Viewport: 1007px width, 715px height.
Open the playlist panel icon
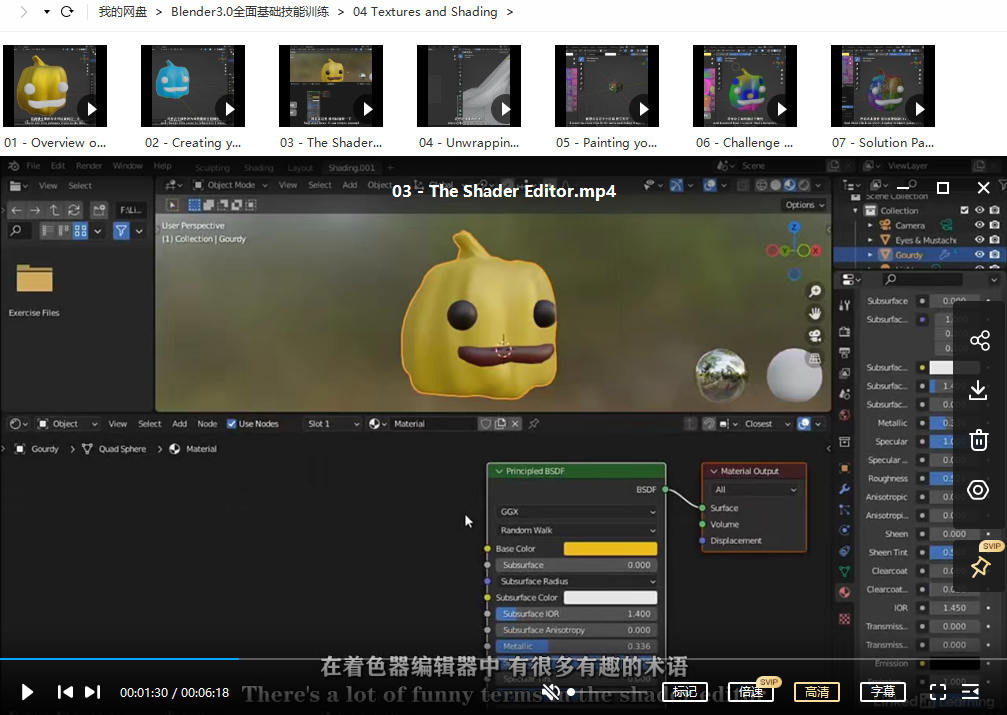(970, 692)
